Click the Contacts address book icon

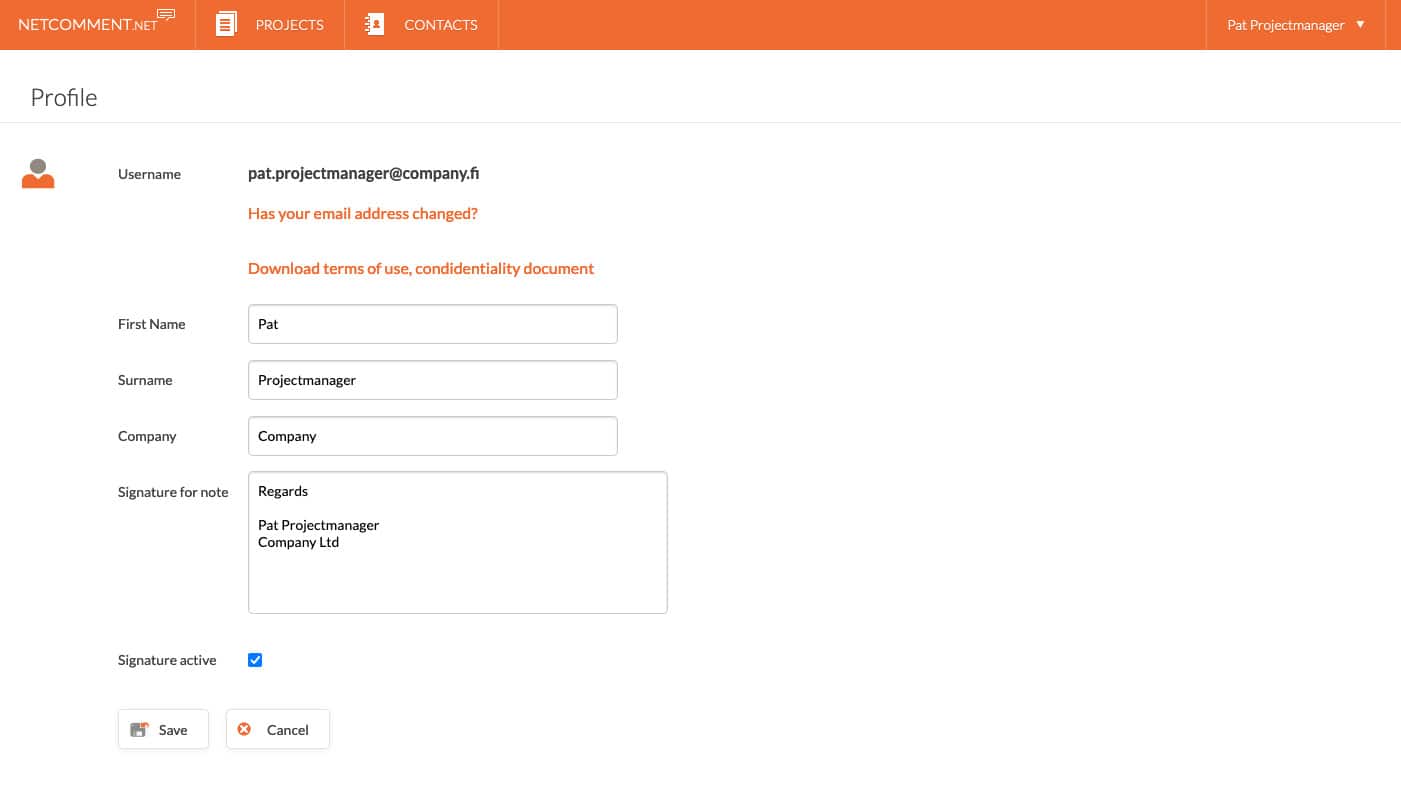(375, 25)
